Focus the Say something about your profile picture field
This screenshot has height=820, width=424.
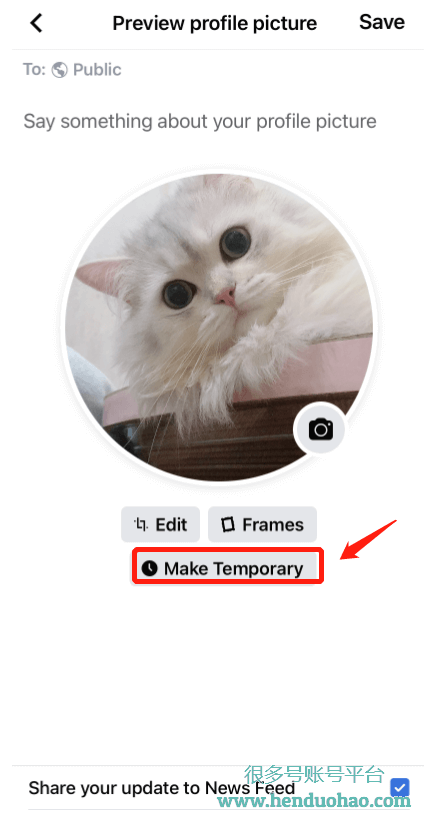tap(200, 121)
